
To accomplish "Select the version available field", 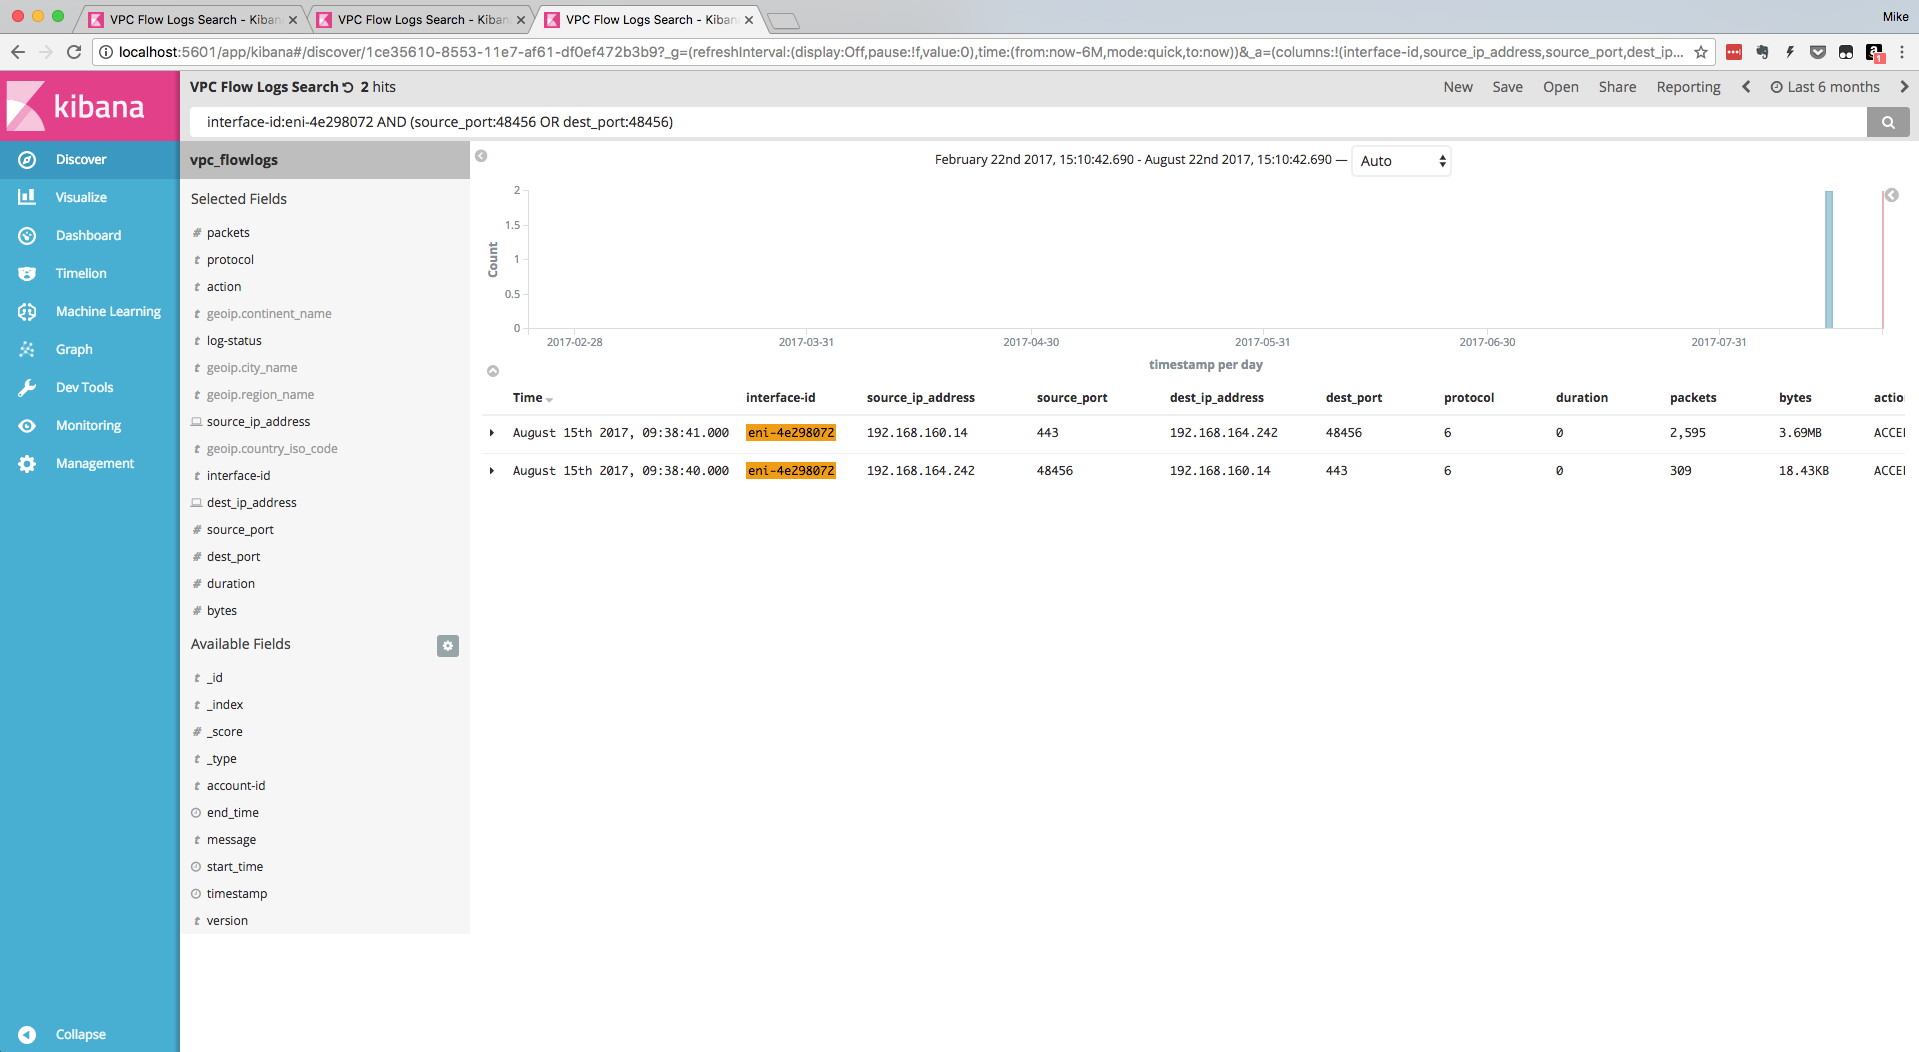I will (227, 921).
